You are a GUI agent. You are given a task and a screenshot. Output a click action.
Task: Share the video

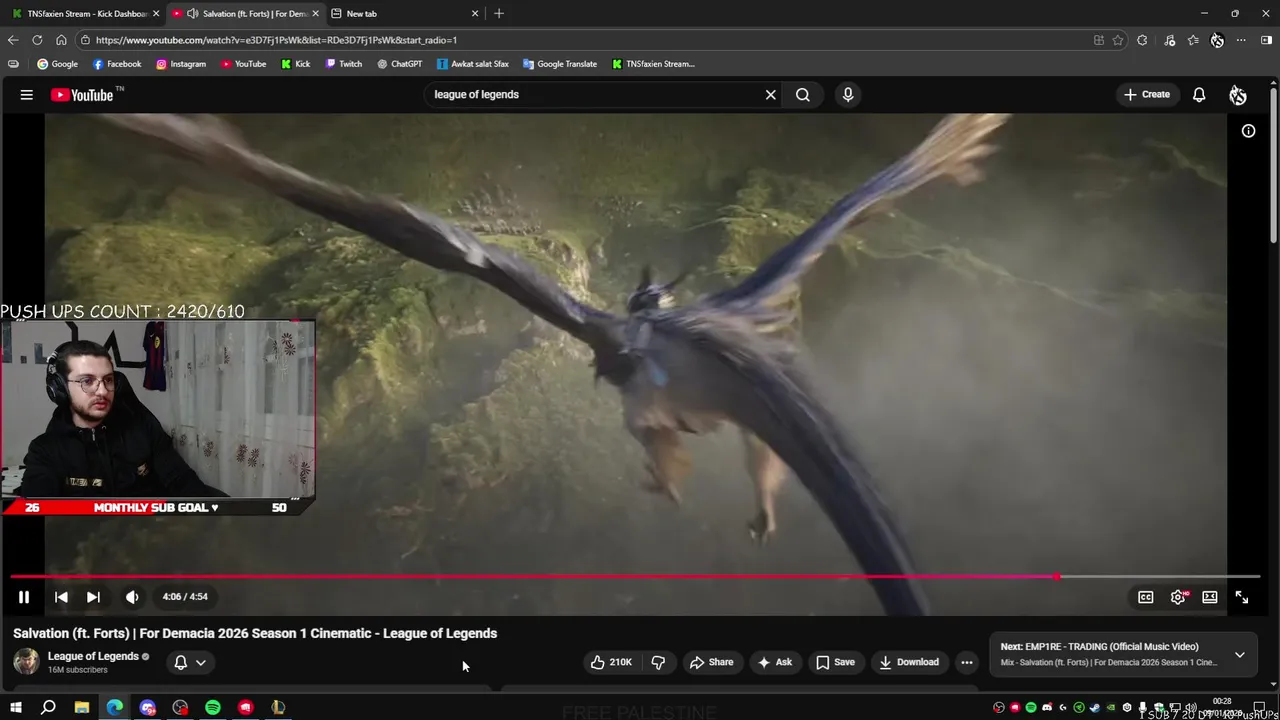coord(712,662)
